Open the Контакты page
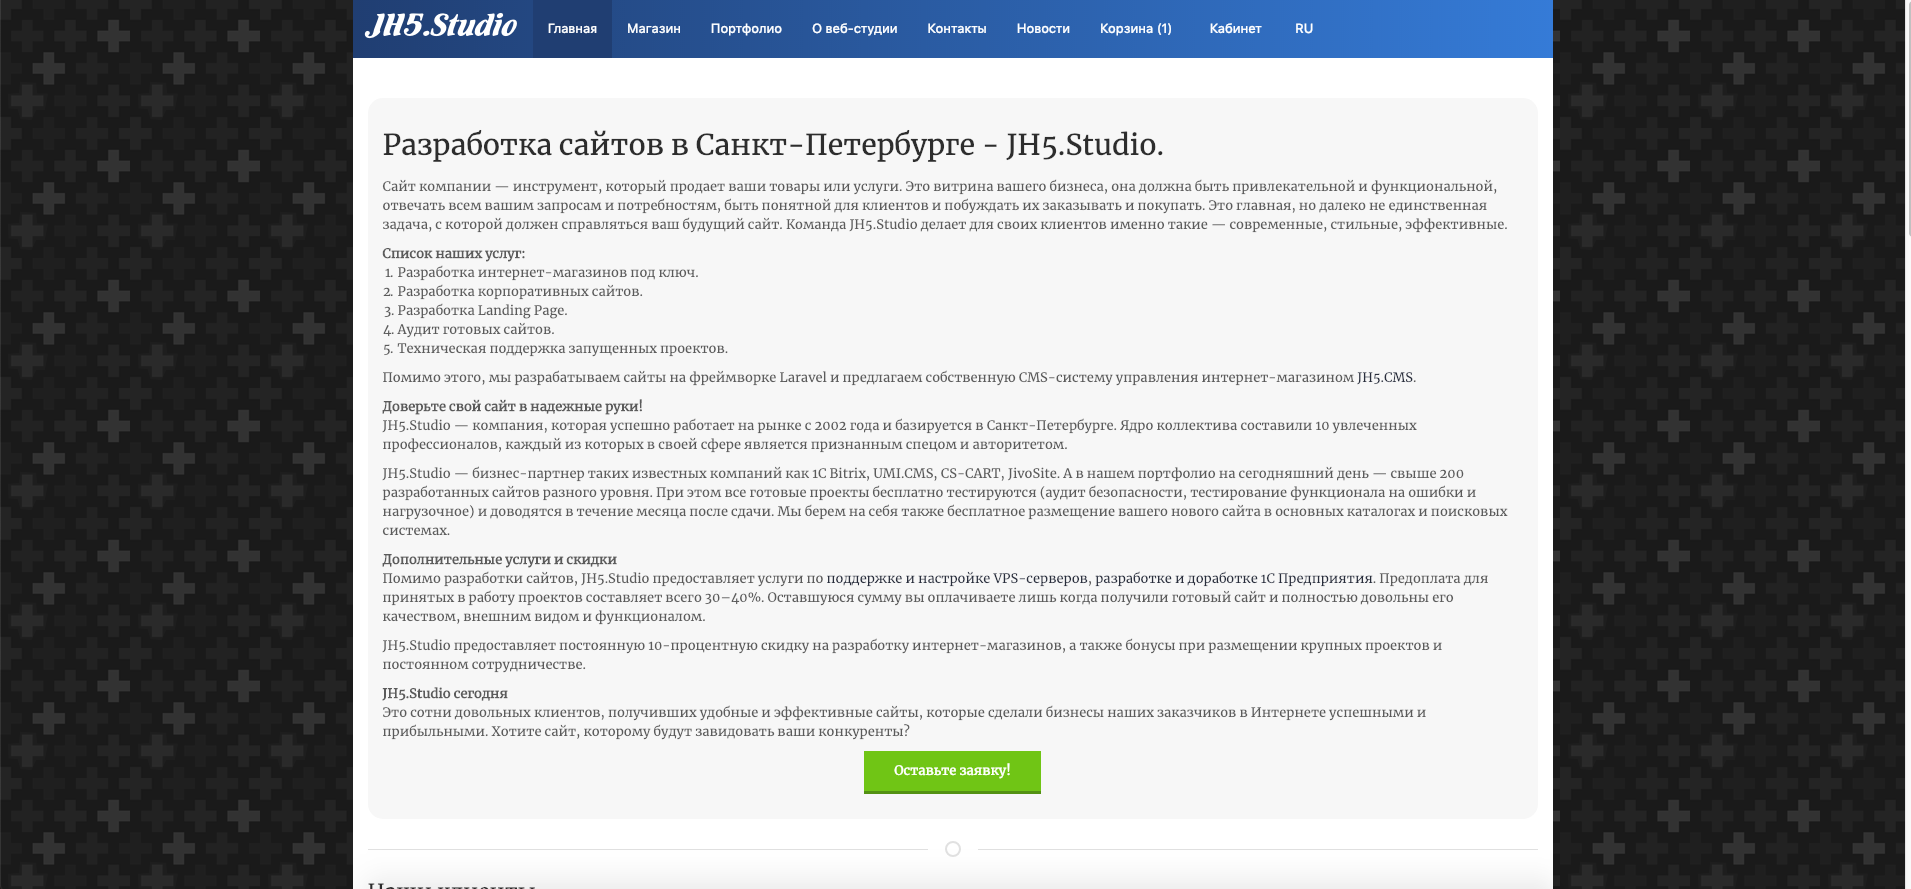 point(957,29)
